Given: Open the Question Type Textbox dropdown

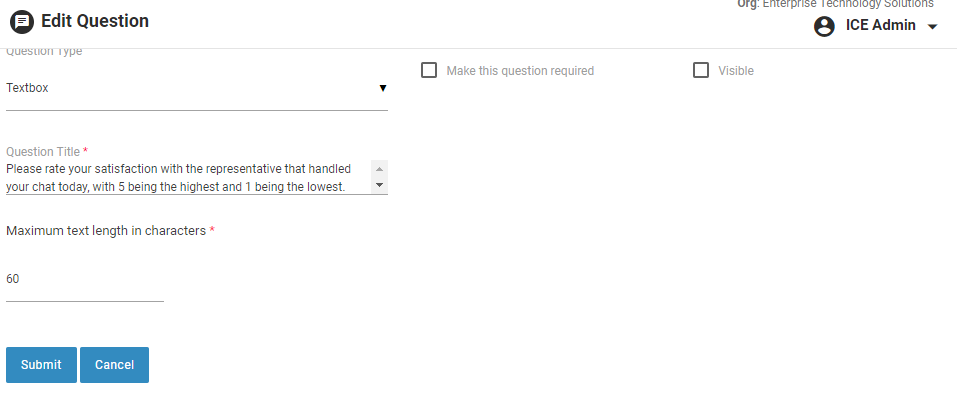Looking at the screenshot, I should click(x=190, y=88).
